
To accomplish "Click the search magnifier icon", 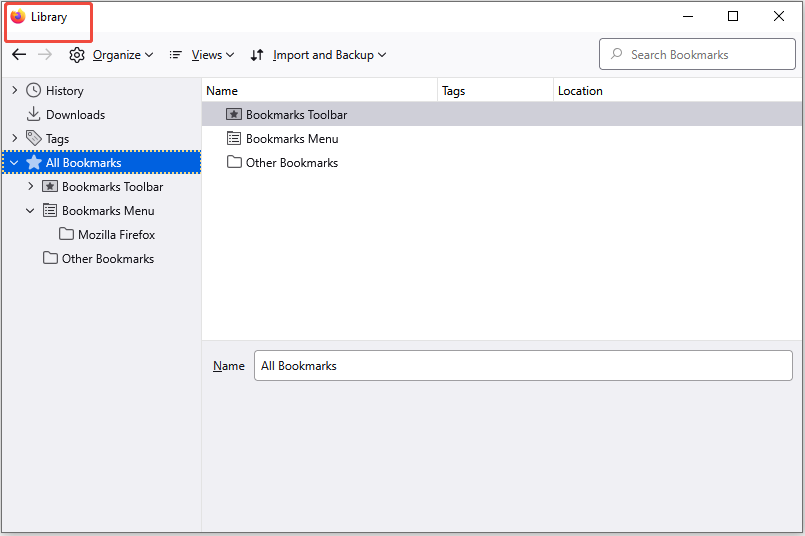I will coord(617,54).
